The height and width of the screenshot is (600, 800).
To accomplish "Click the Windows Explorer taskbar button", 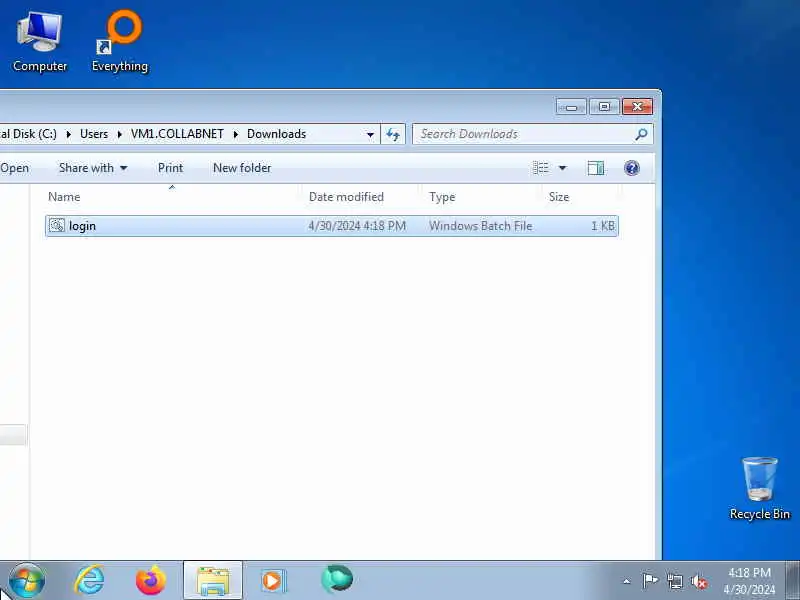I will 213,581.
